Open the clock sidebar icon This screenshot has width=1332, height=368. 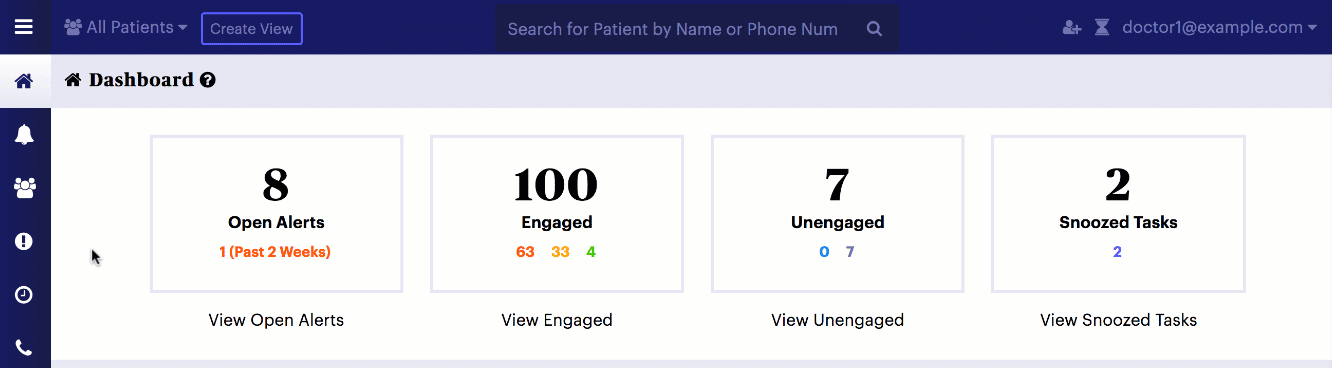click(x=24, y=294)
